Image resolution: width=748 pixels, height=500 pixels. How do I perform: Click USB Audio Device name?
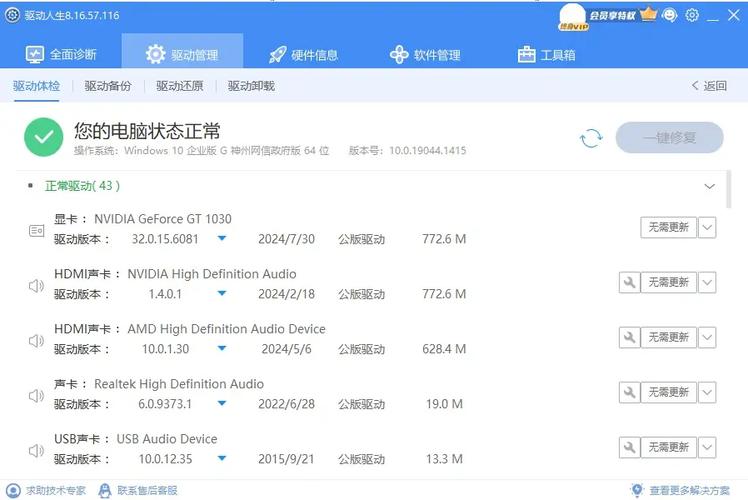tap(167, 439)
